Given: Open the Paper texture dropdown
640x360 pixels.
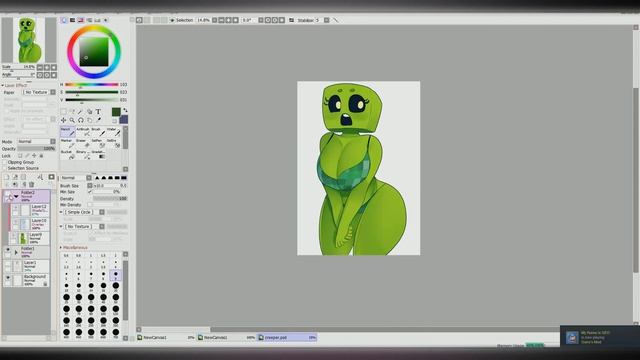Looking at the screenshot, I should pos(40,92).
